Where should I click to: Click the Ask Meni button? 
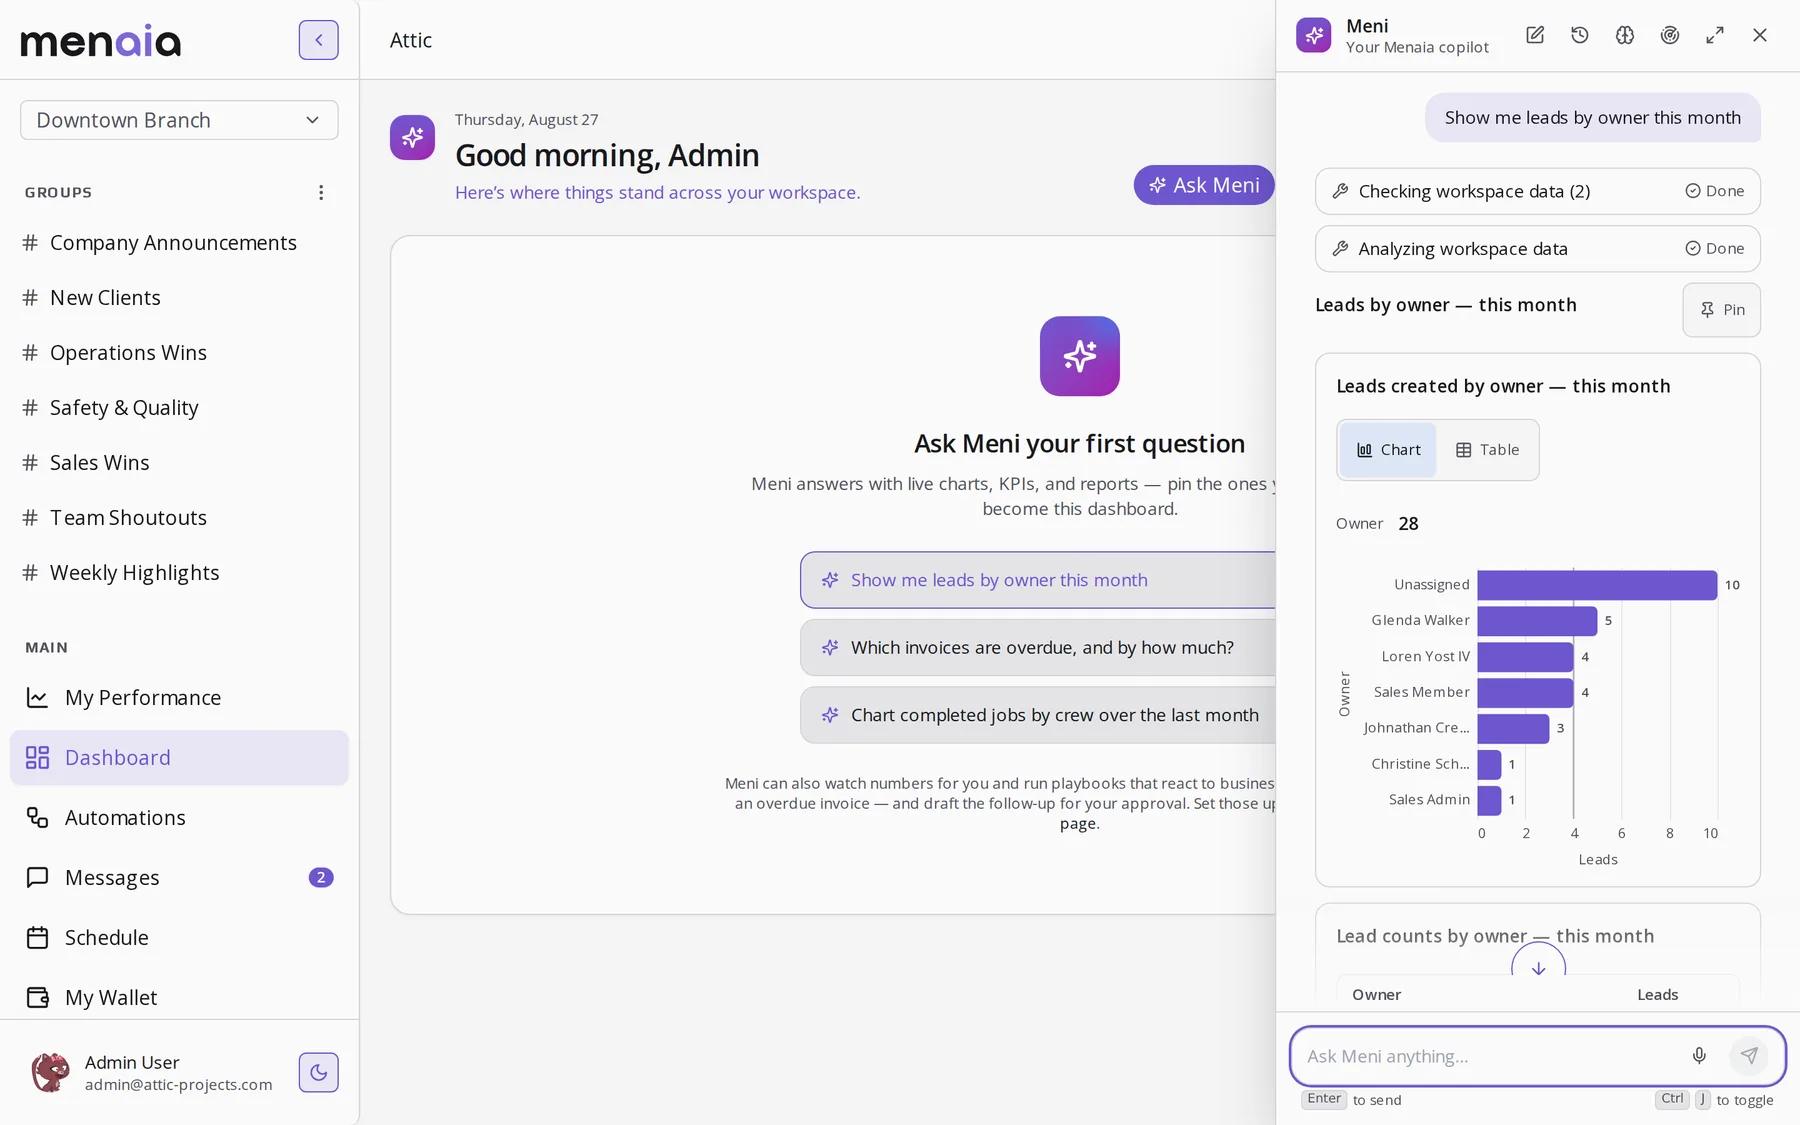(1204, 185)
